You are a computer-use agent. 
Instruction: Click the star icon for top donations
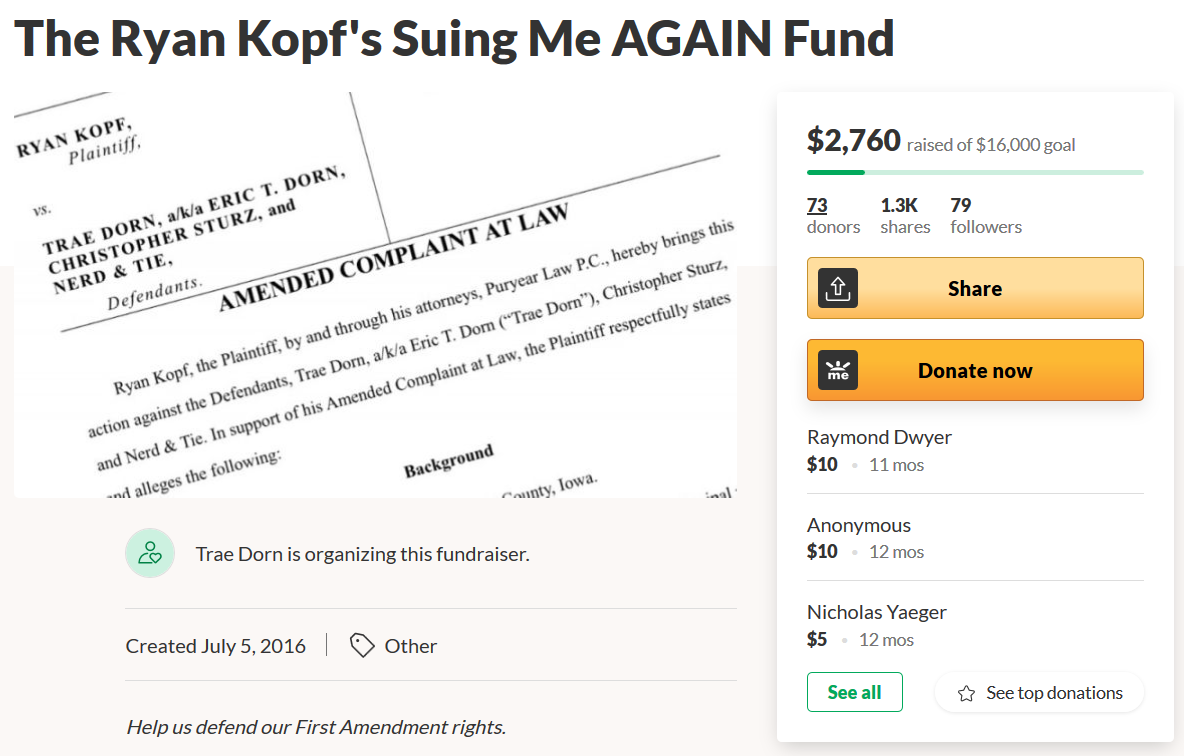point(966,693)
